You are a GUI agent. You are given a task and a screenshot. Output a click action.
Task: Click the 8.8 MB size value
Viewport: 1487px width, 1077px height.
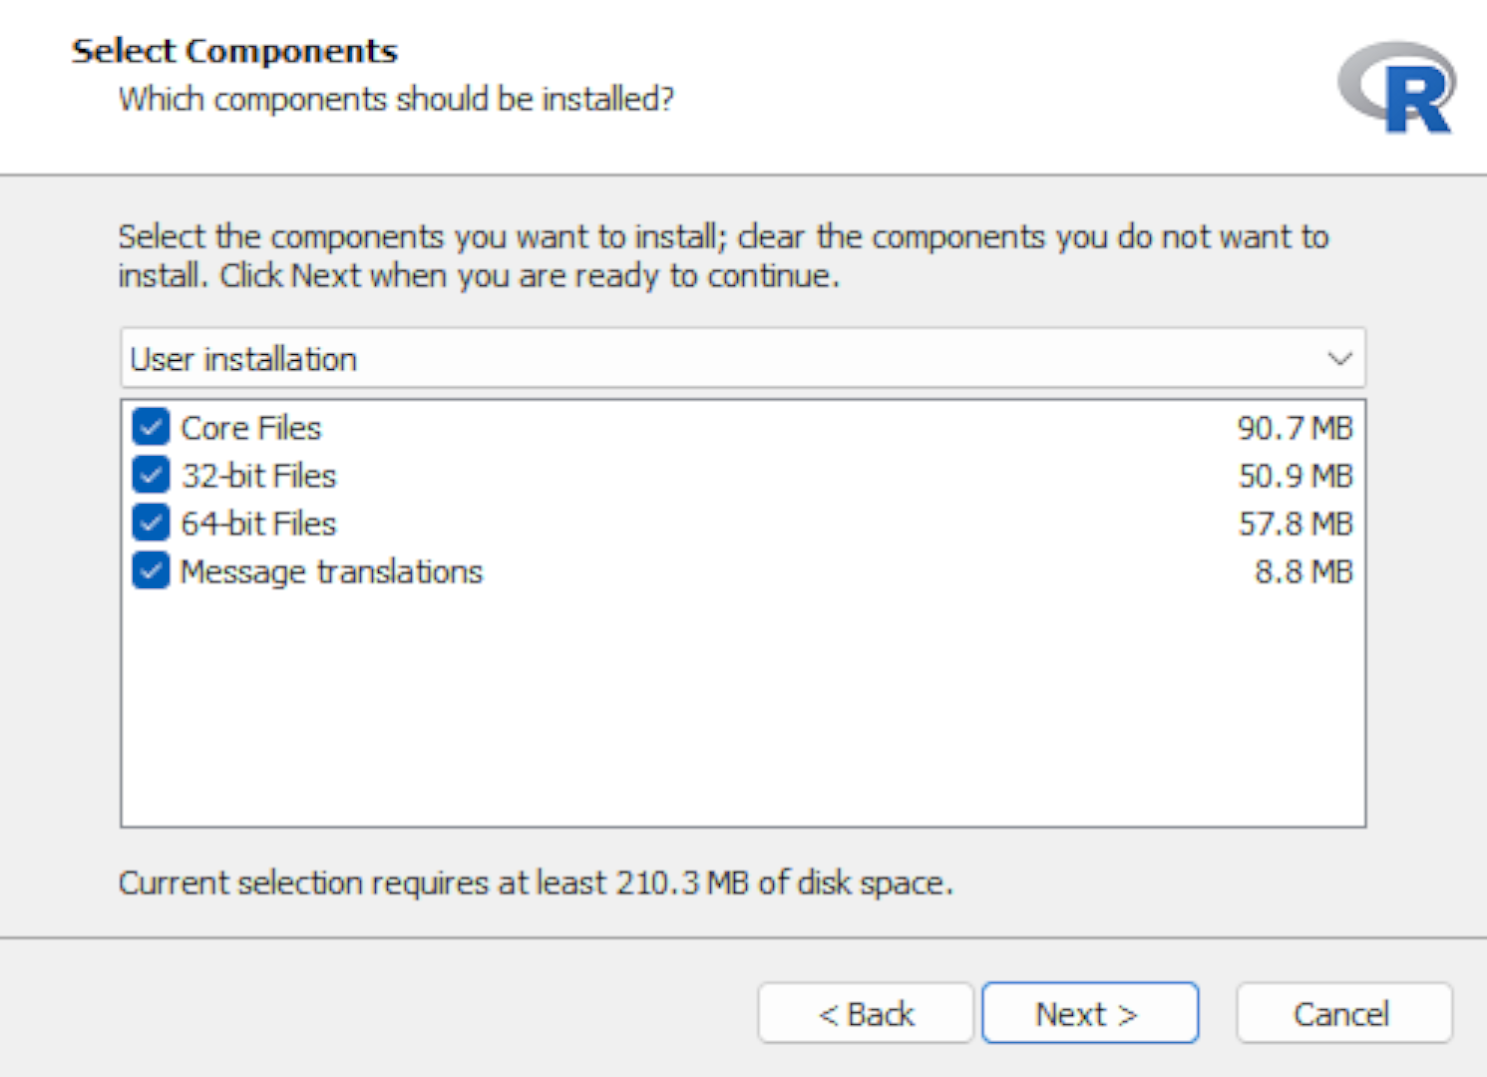point(1304,572)
